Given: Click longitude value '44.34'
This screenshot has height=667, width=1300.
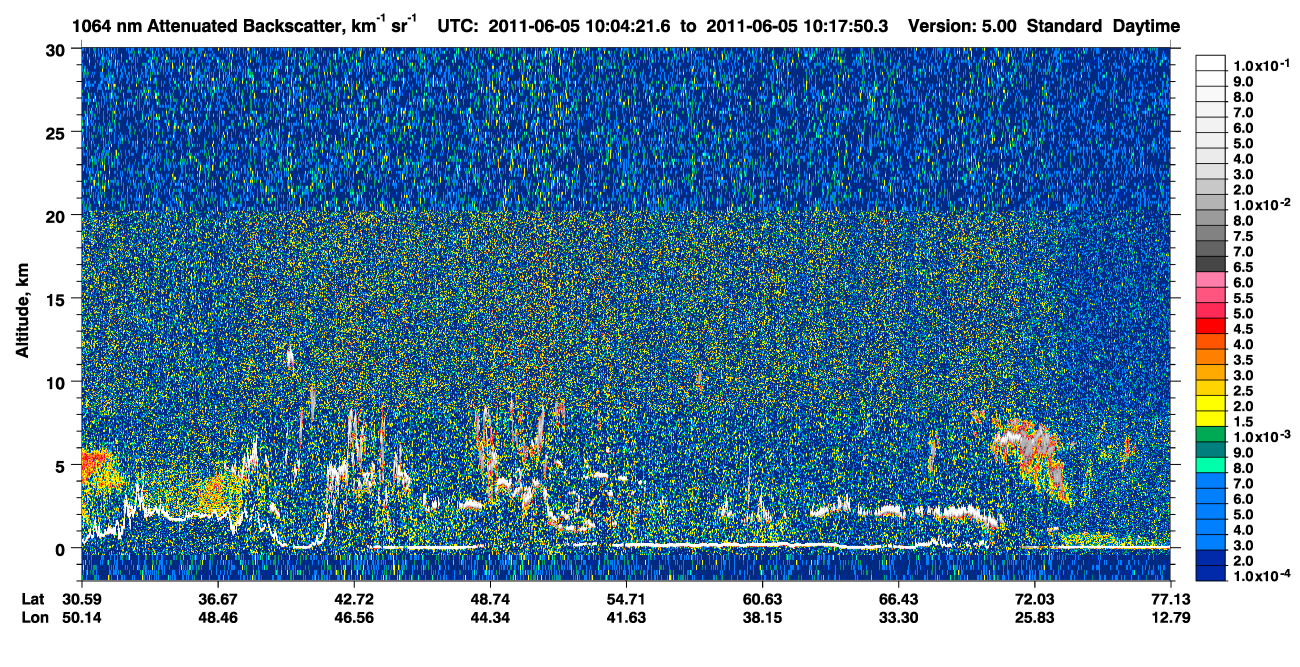Looking at the screenshot, I should coord(490,617).
